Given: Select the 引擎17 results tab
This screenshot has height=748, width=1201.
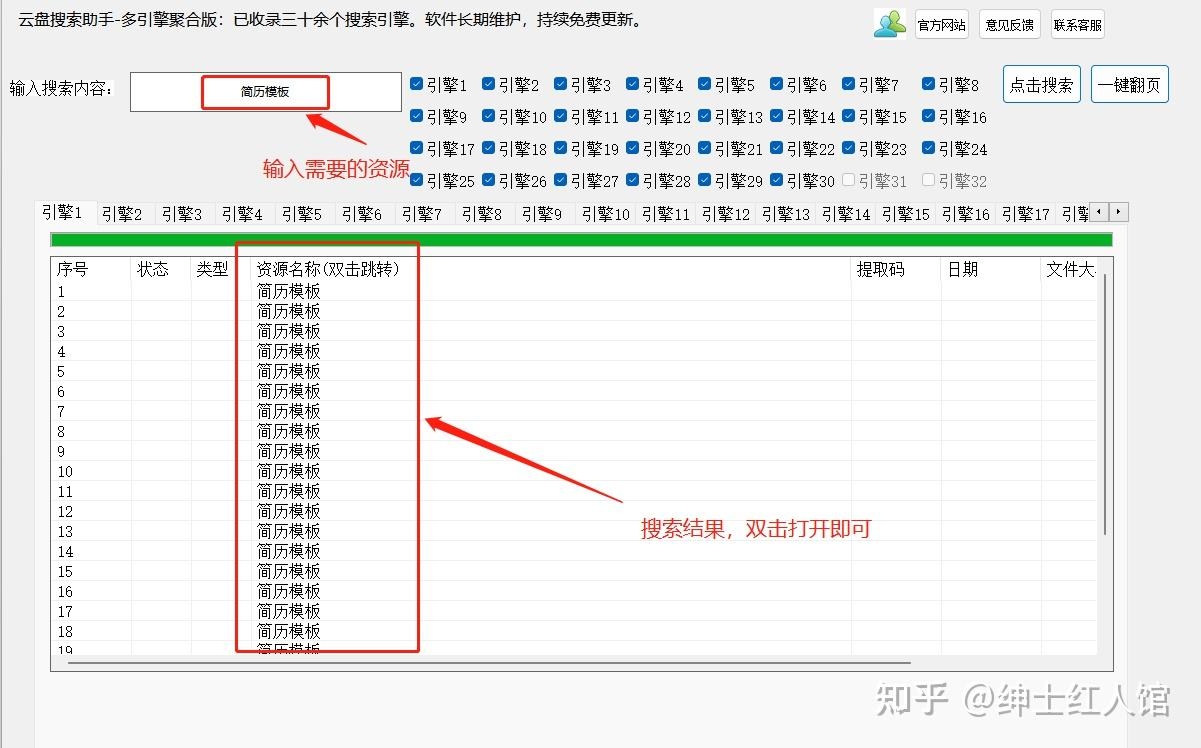Looking at the screenshot, I should point(1024,213).
